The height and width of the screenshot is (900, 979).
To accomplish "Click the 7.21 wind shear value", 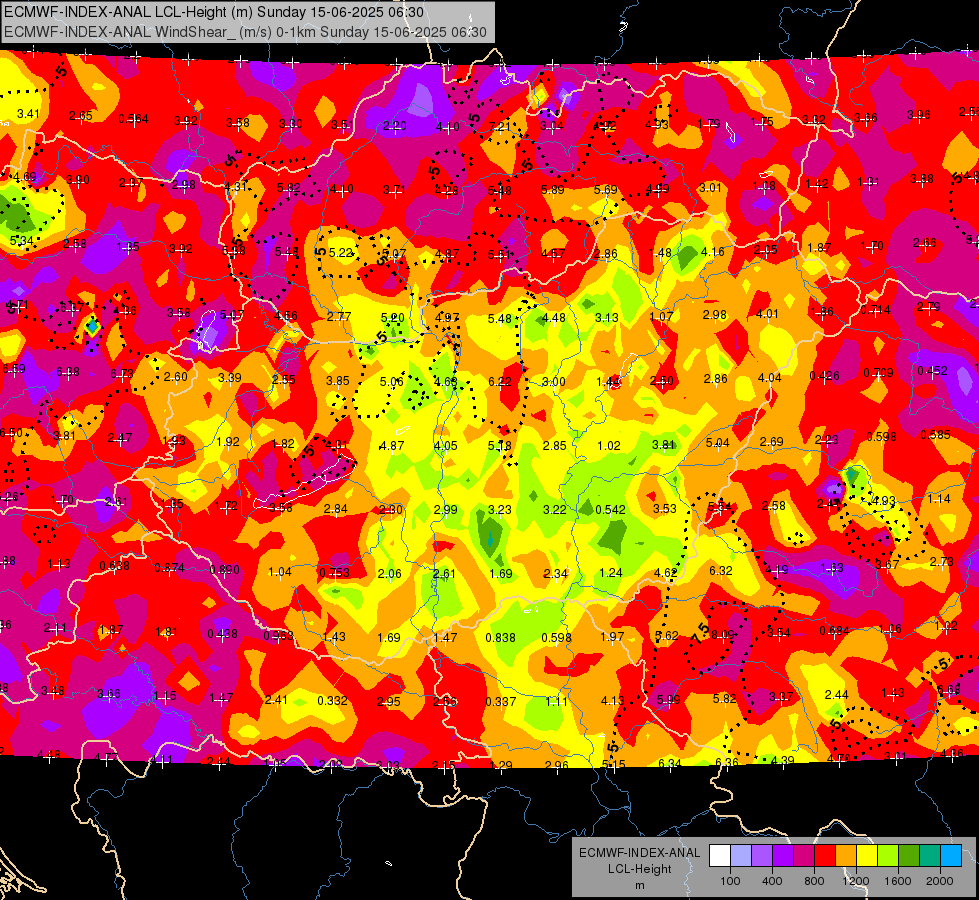I will pyautogui.click(x=500, y=126).
